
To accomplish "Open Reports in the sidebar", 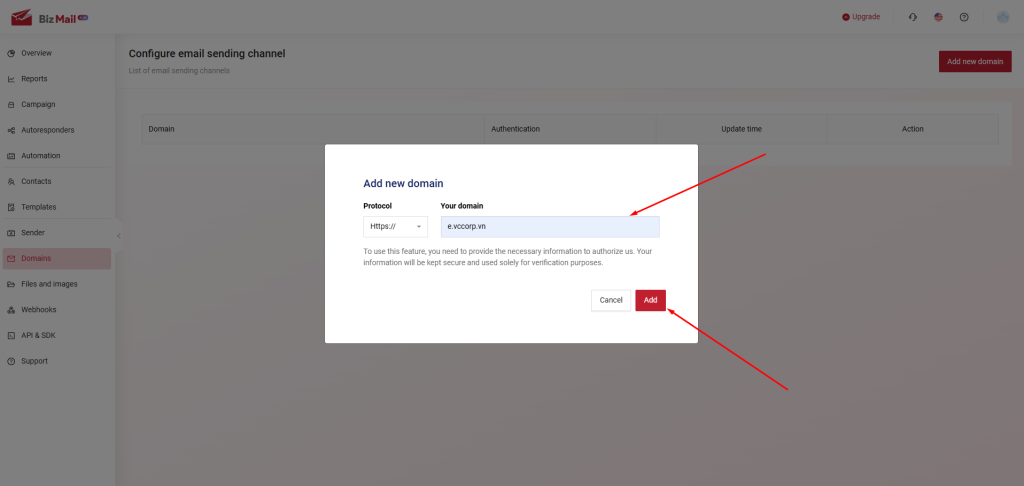I will [x=34, y=79].
